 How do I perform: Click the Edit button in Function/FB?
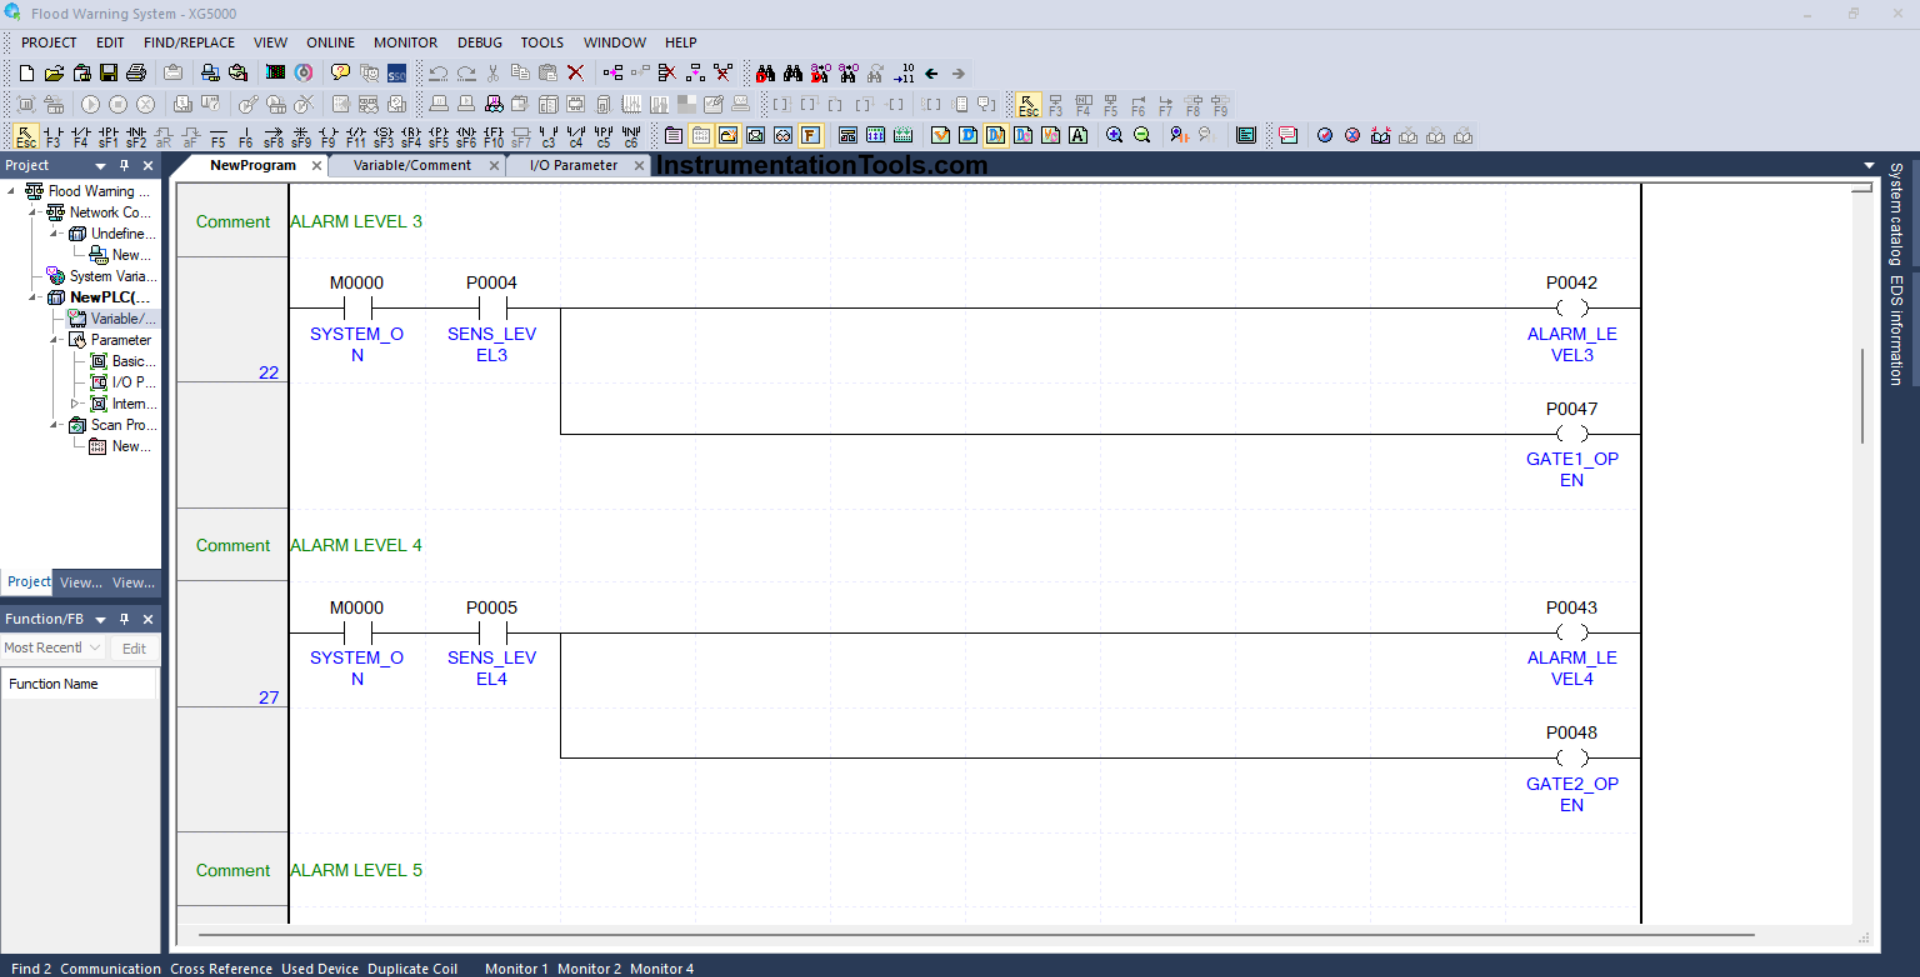click(134, 648)
